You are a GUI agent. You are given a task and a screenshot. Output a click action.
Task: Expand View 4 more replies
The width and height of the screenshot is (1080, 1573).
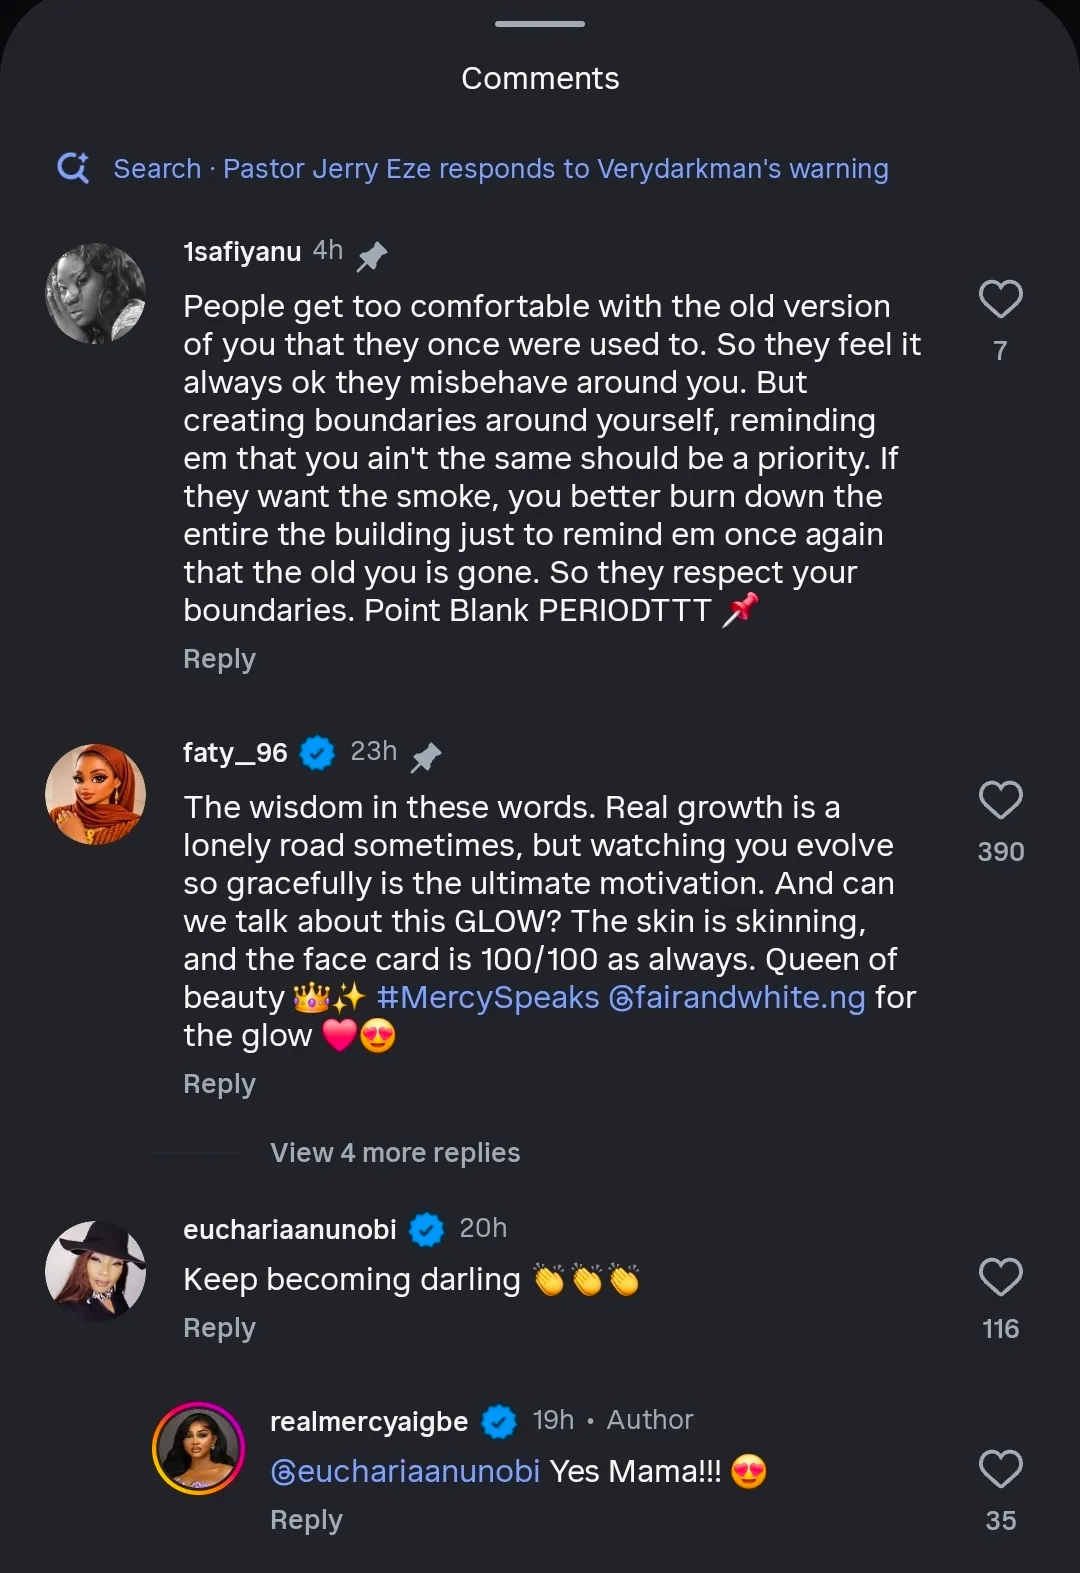click(395, 1153)
